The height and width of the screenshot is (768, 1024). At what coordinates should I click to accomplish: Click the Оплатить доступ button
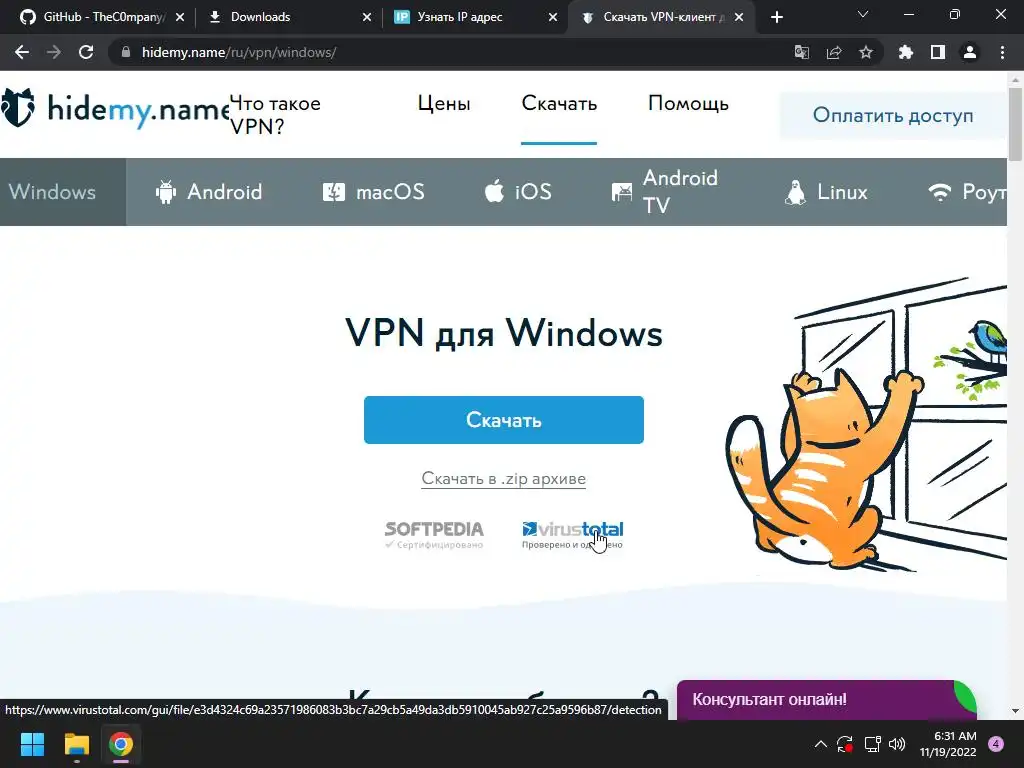tap(893, 115)
